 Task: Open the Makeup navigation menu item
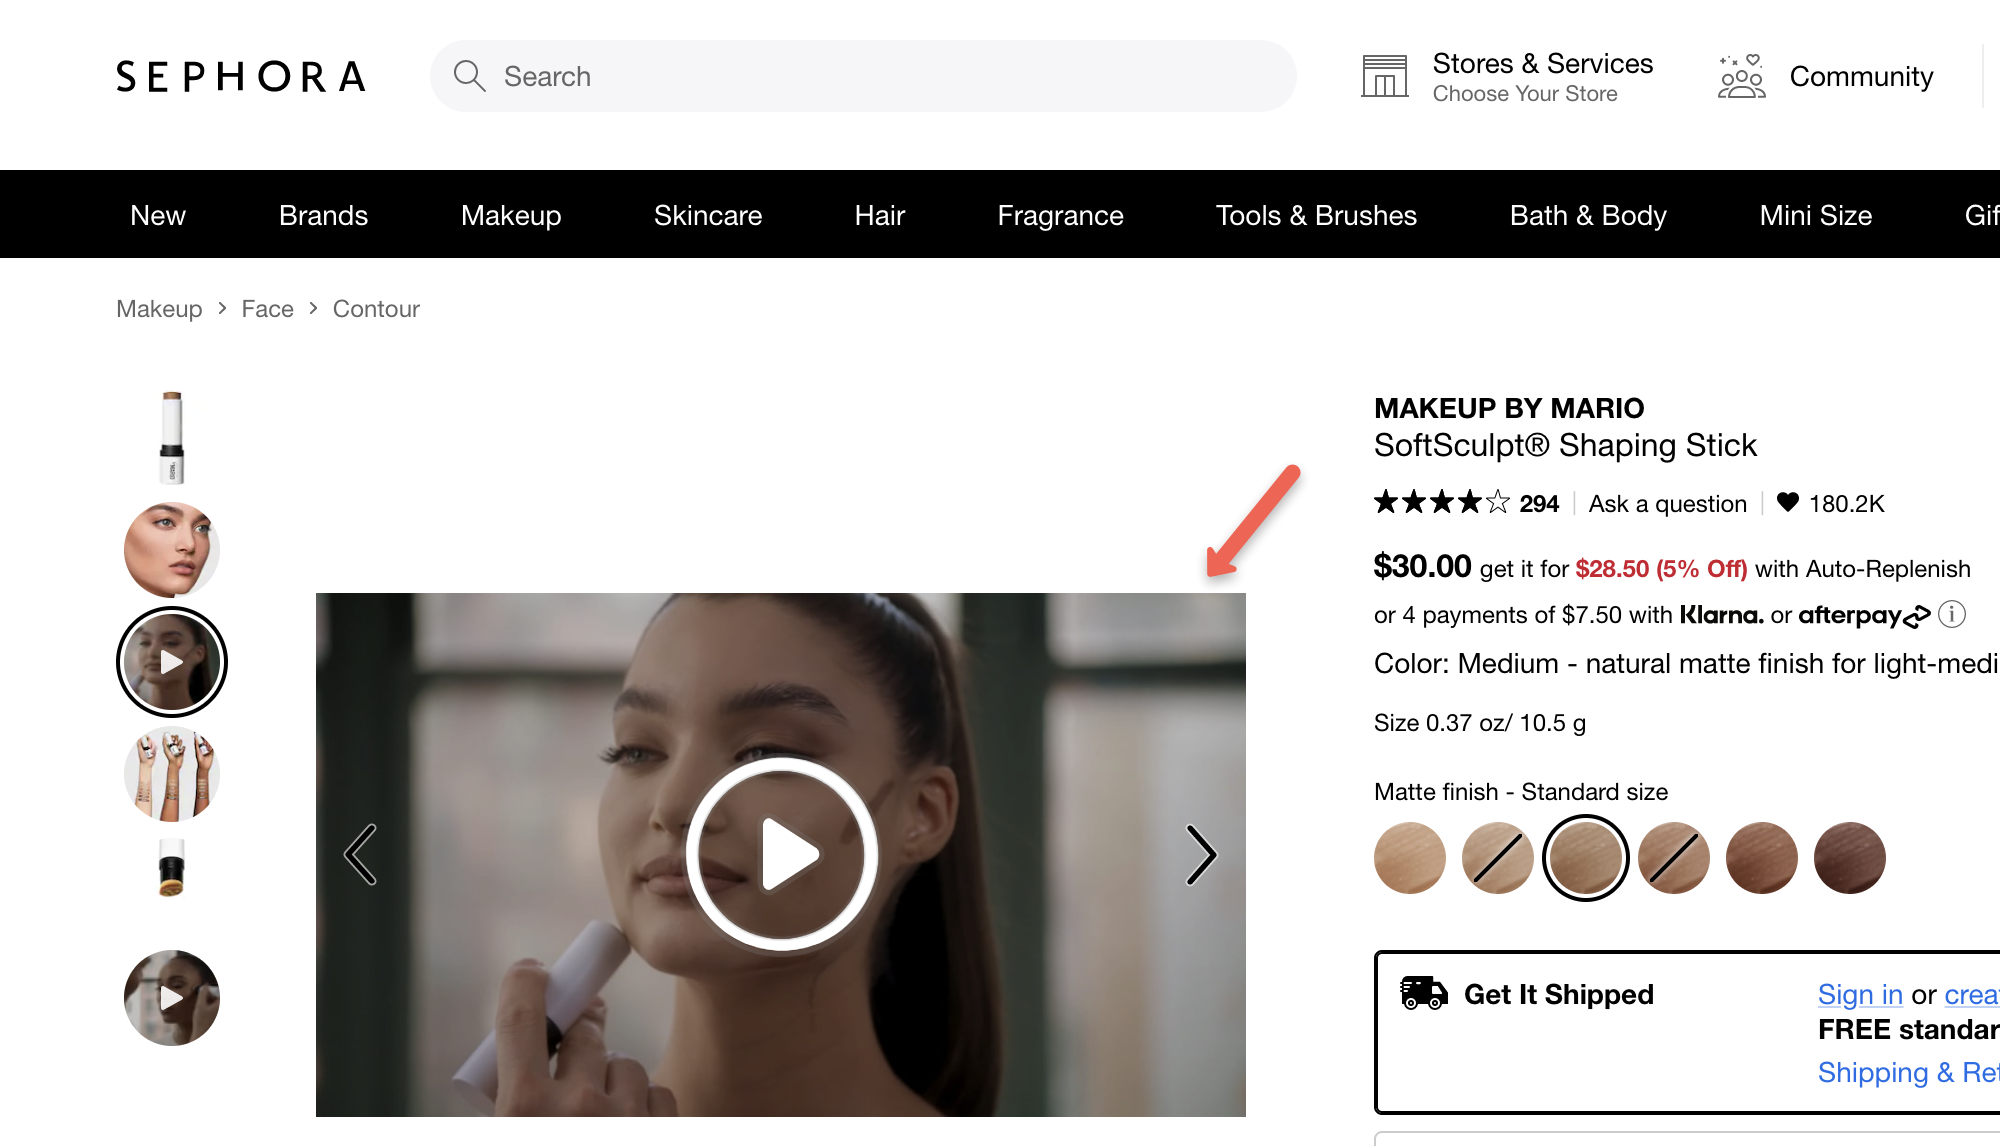(511, 213)
